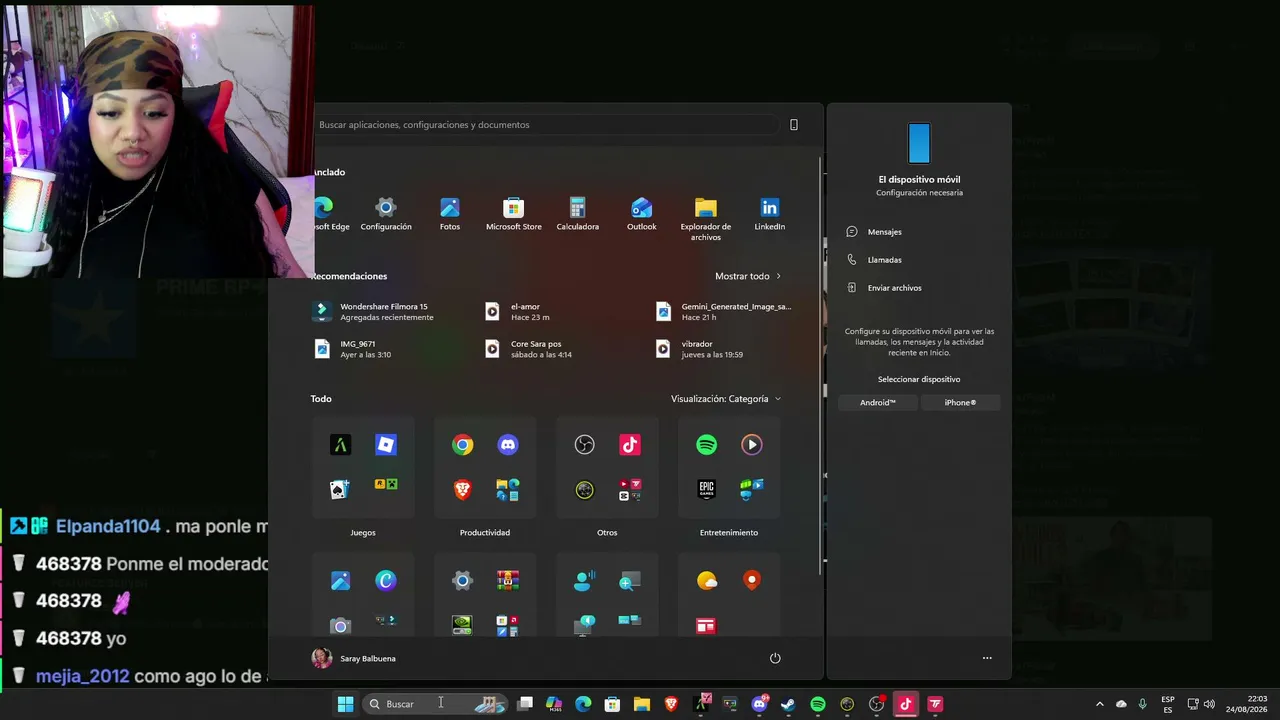Open the Maps app icon

pos(752,581)
